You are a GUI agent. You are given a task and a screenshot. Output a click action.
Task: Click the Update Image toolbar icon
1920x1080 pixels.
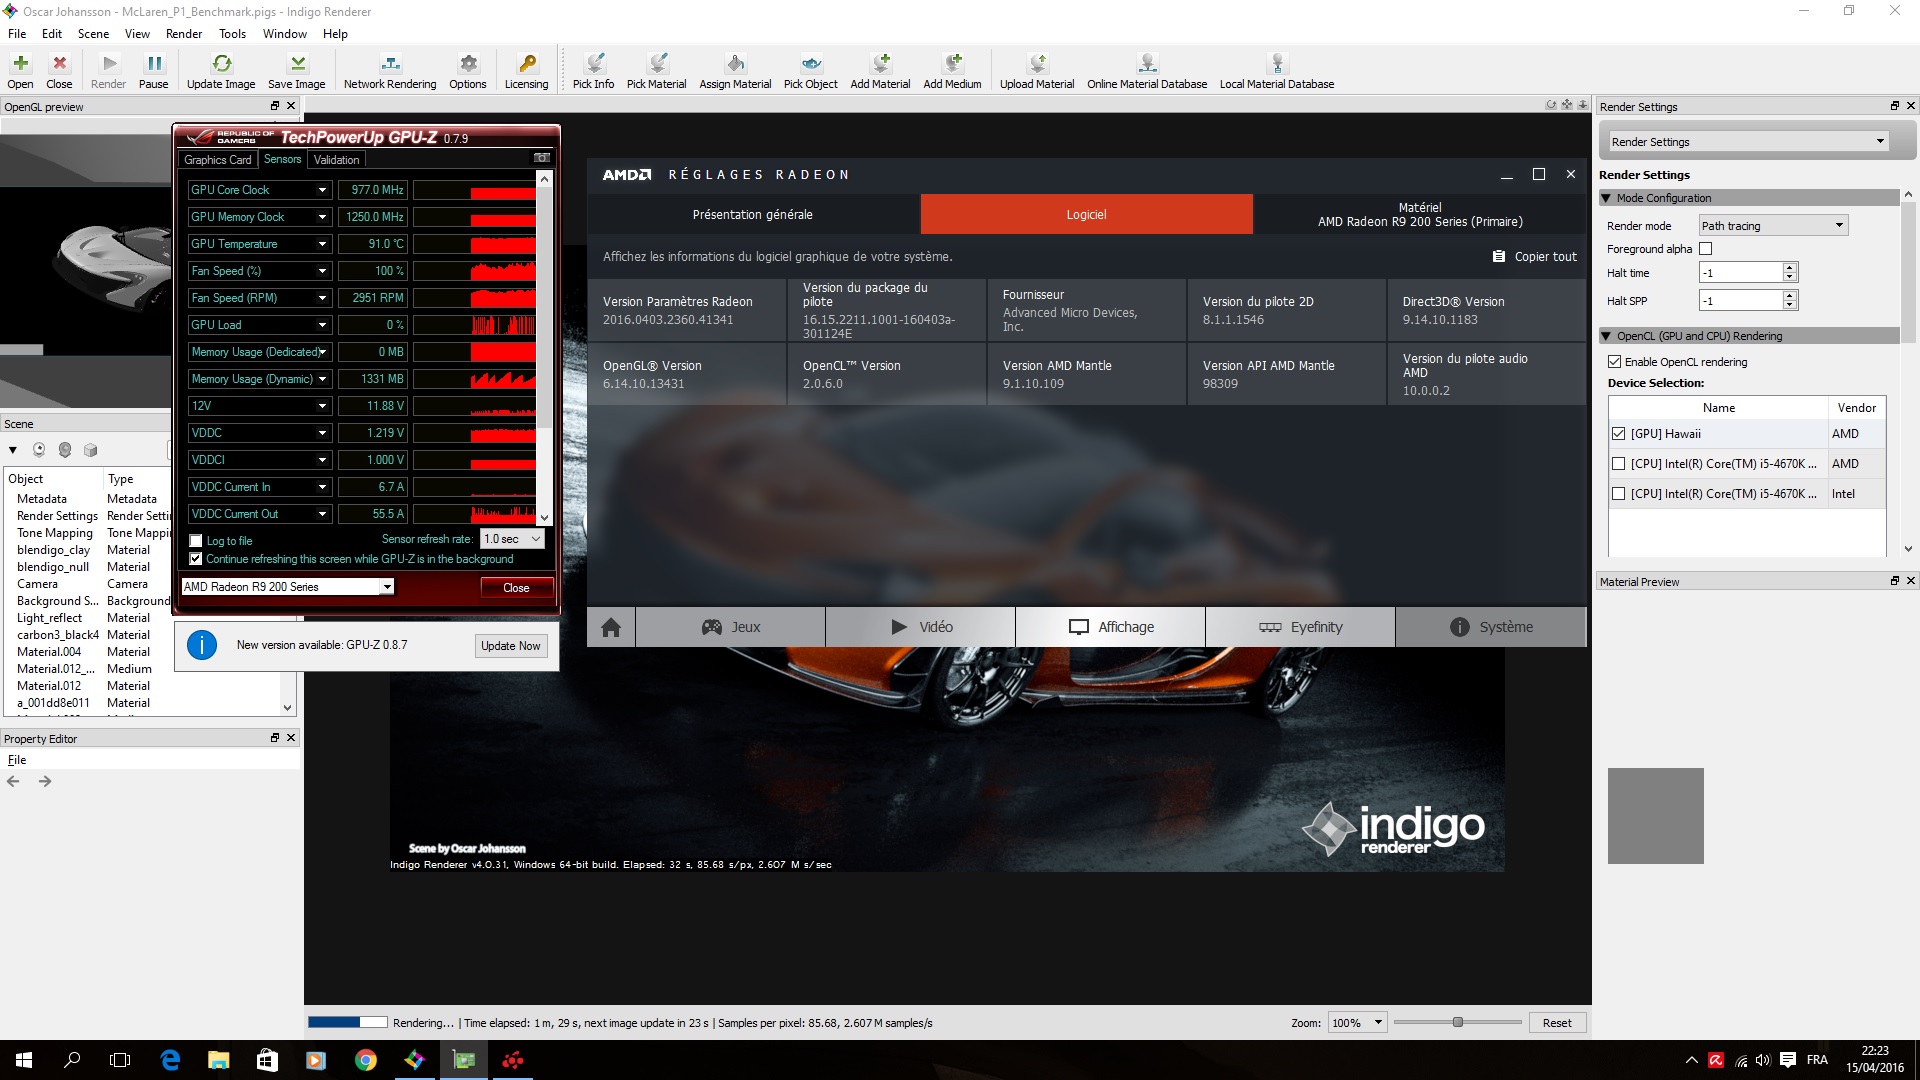click(221, 64)
